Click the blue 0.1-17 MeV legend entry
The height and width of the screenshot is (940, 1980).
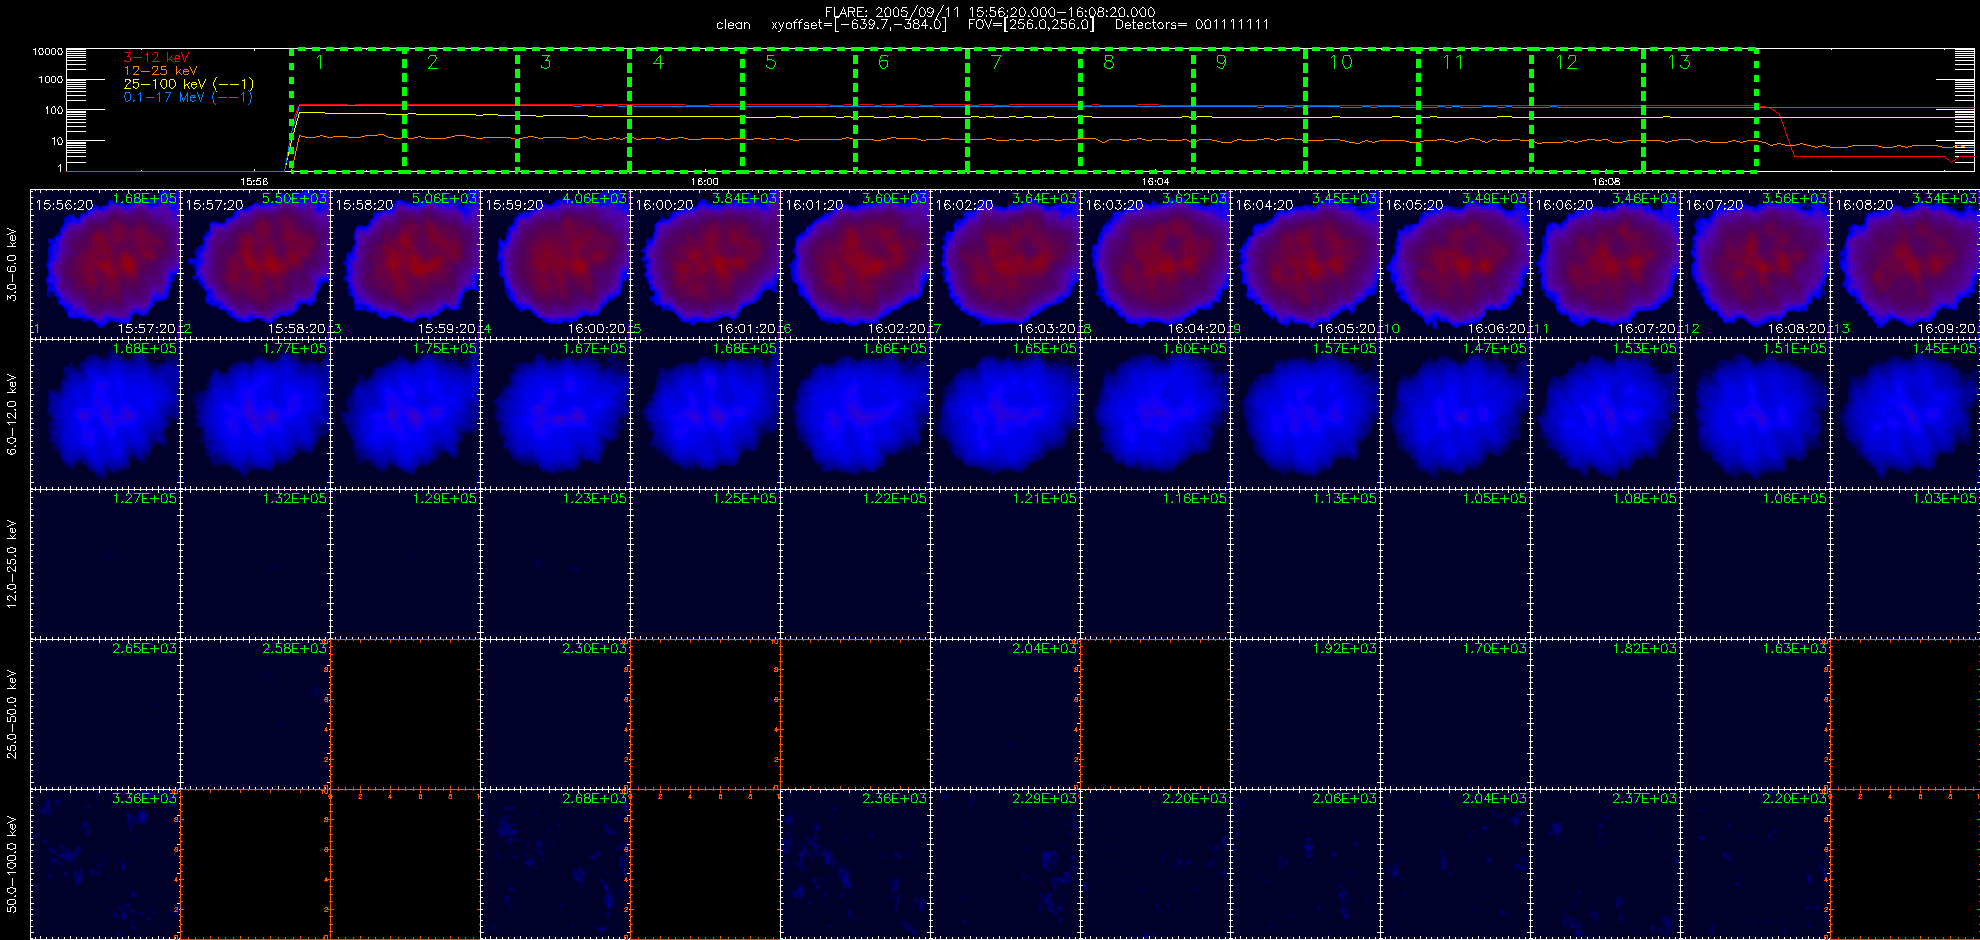coord(188,97)
